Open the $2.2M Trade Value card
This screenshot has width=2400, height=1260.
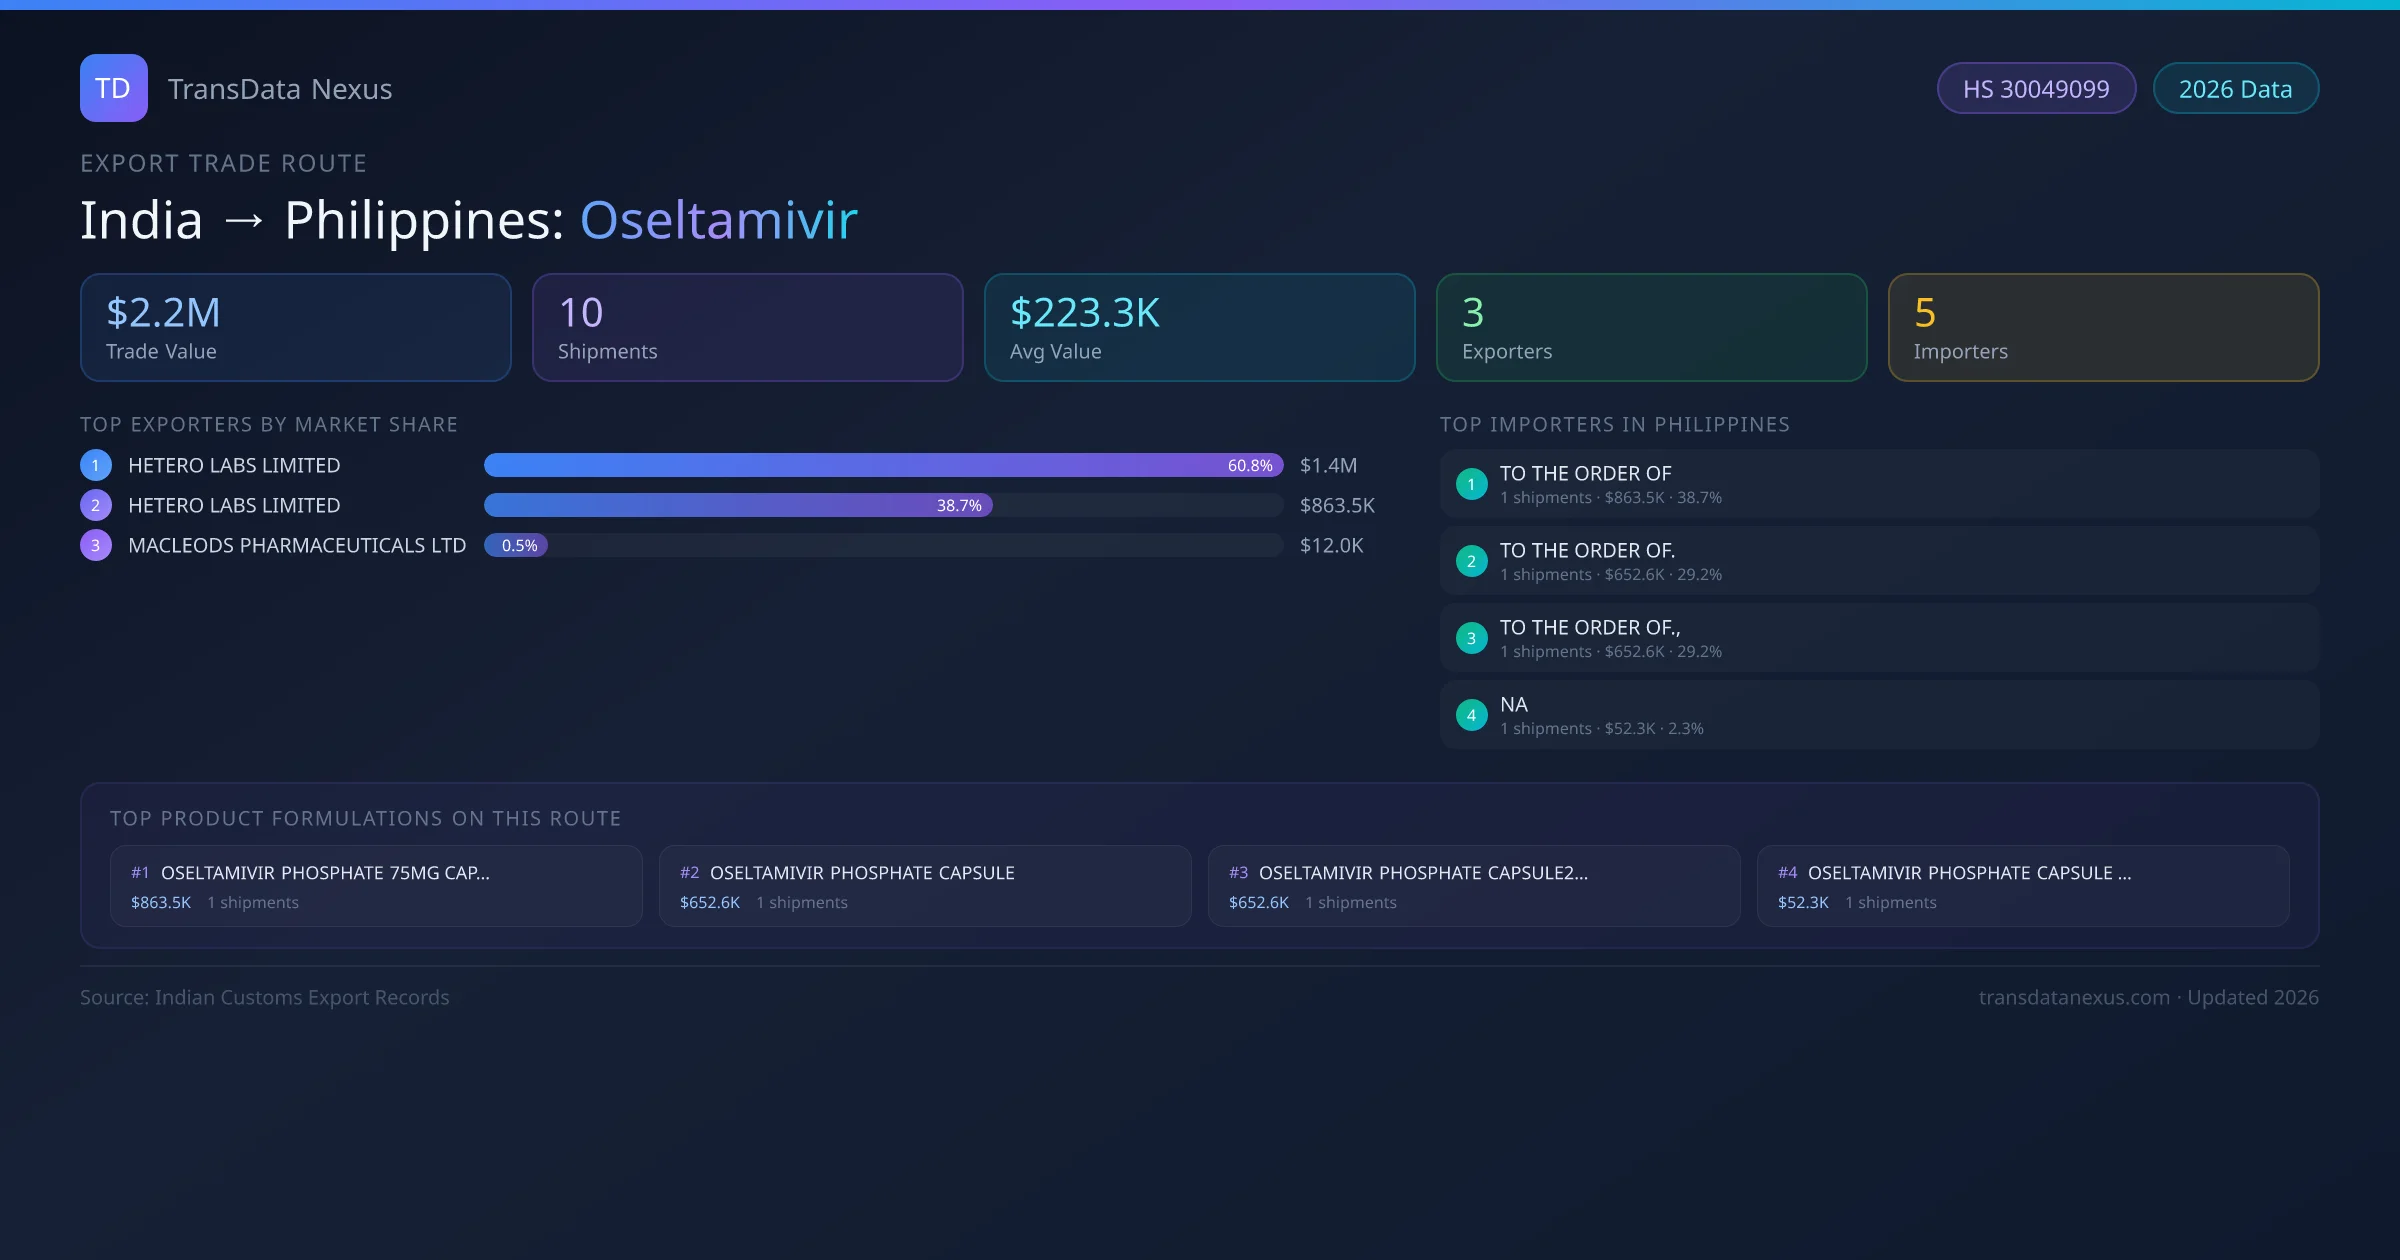(x=295, y=328)
